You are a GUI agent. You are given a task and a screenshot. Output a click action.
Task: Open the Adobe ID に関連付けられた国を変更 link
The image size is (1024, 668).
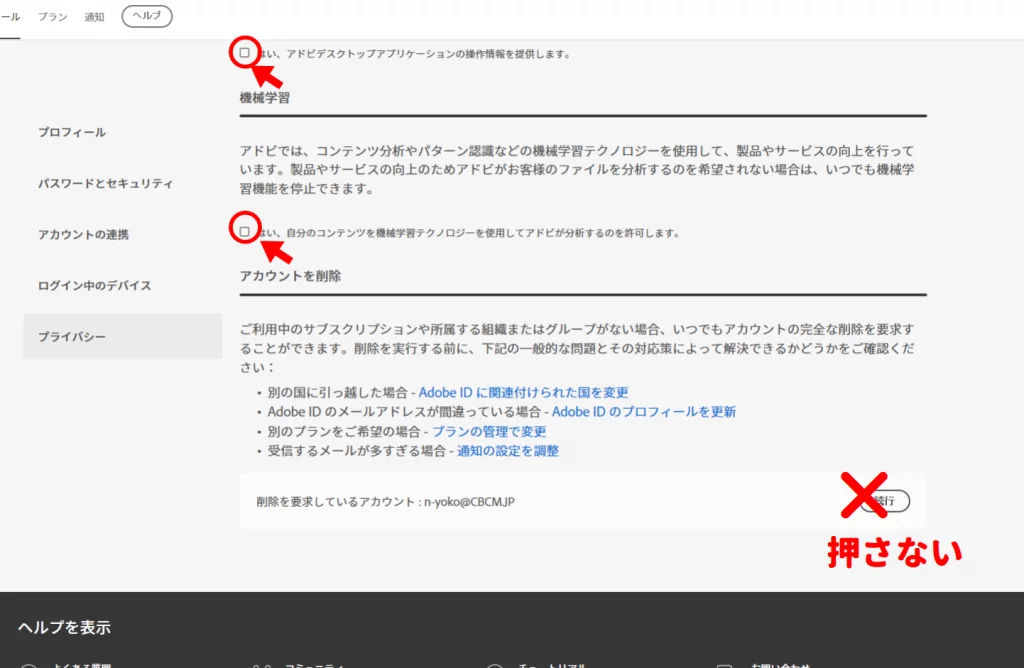(x=523, y=392)
